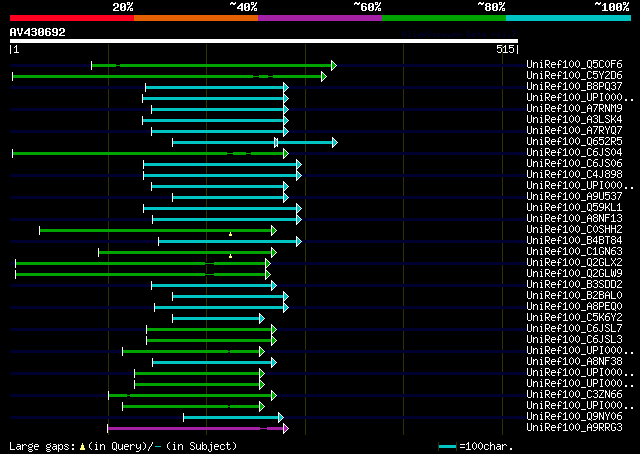
Task: Select the UniRef100_Q9NY06 label
Action: 574,417
